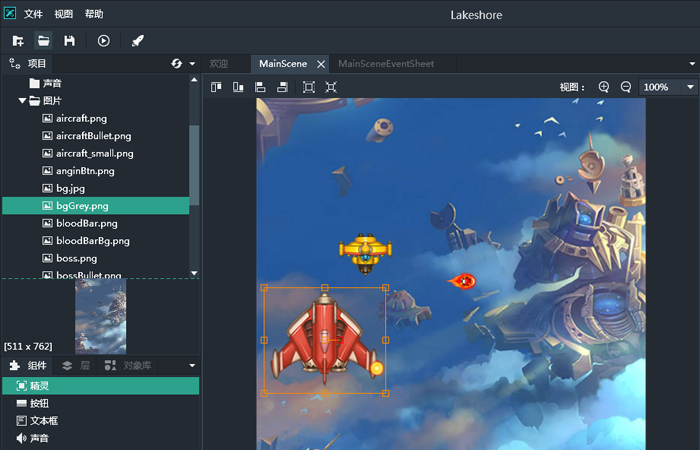
Task: Collapse the 图片 folder
Action: tap(22, 101)
